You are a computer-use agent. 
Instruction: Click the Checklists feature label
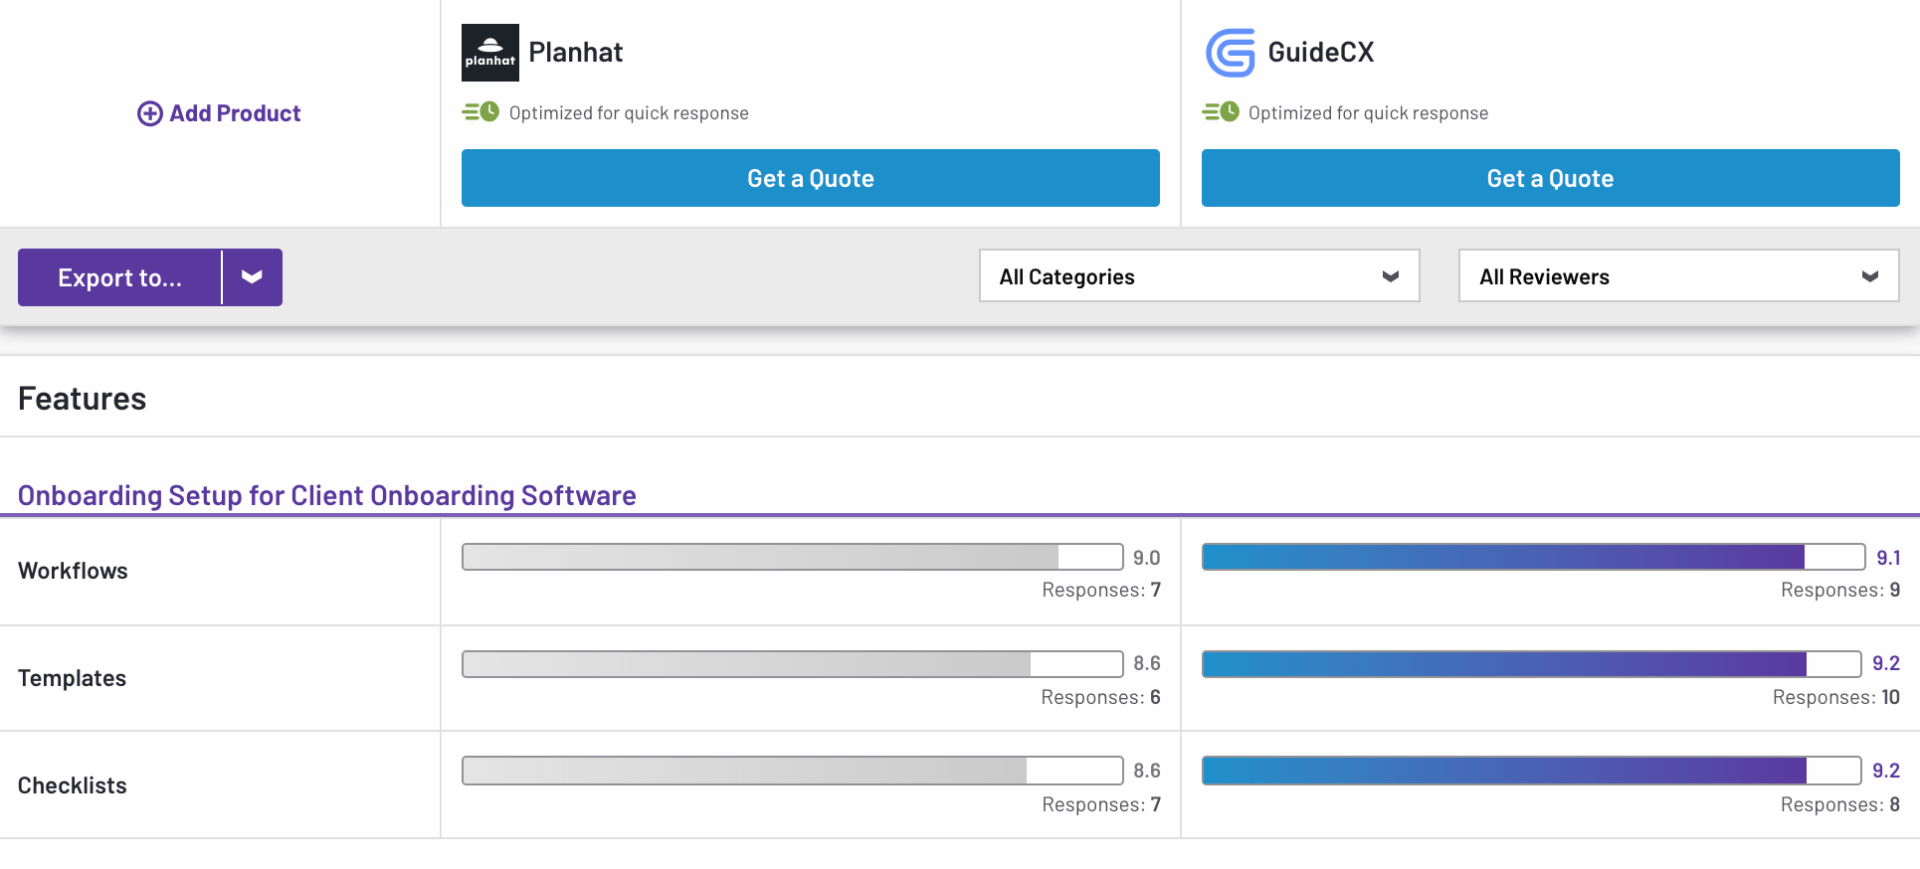point(72,786)
